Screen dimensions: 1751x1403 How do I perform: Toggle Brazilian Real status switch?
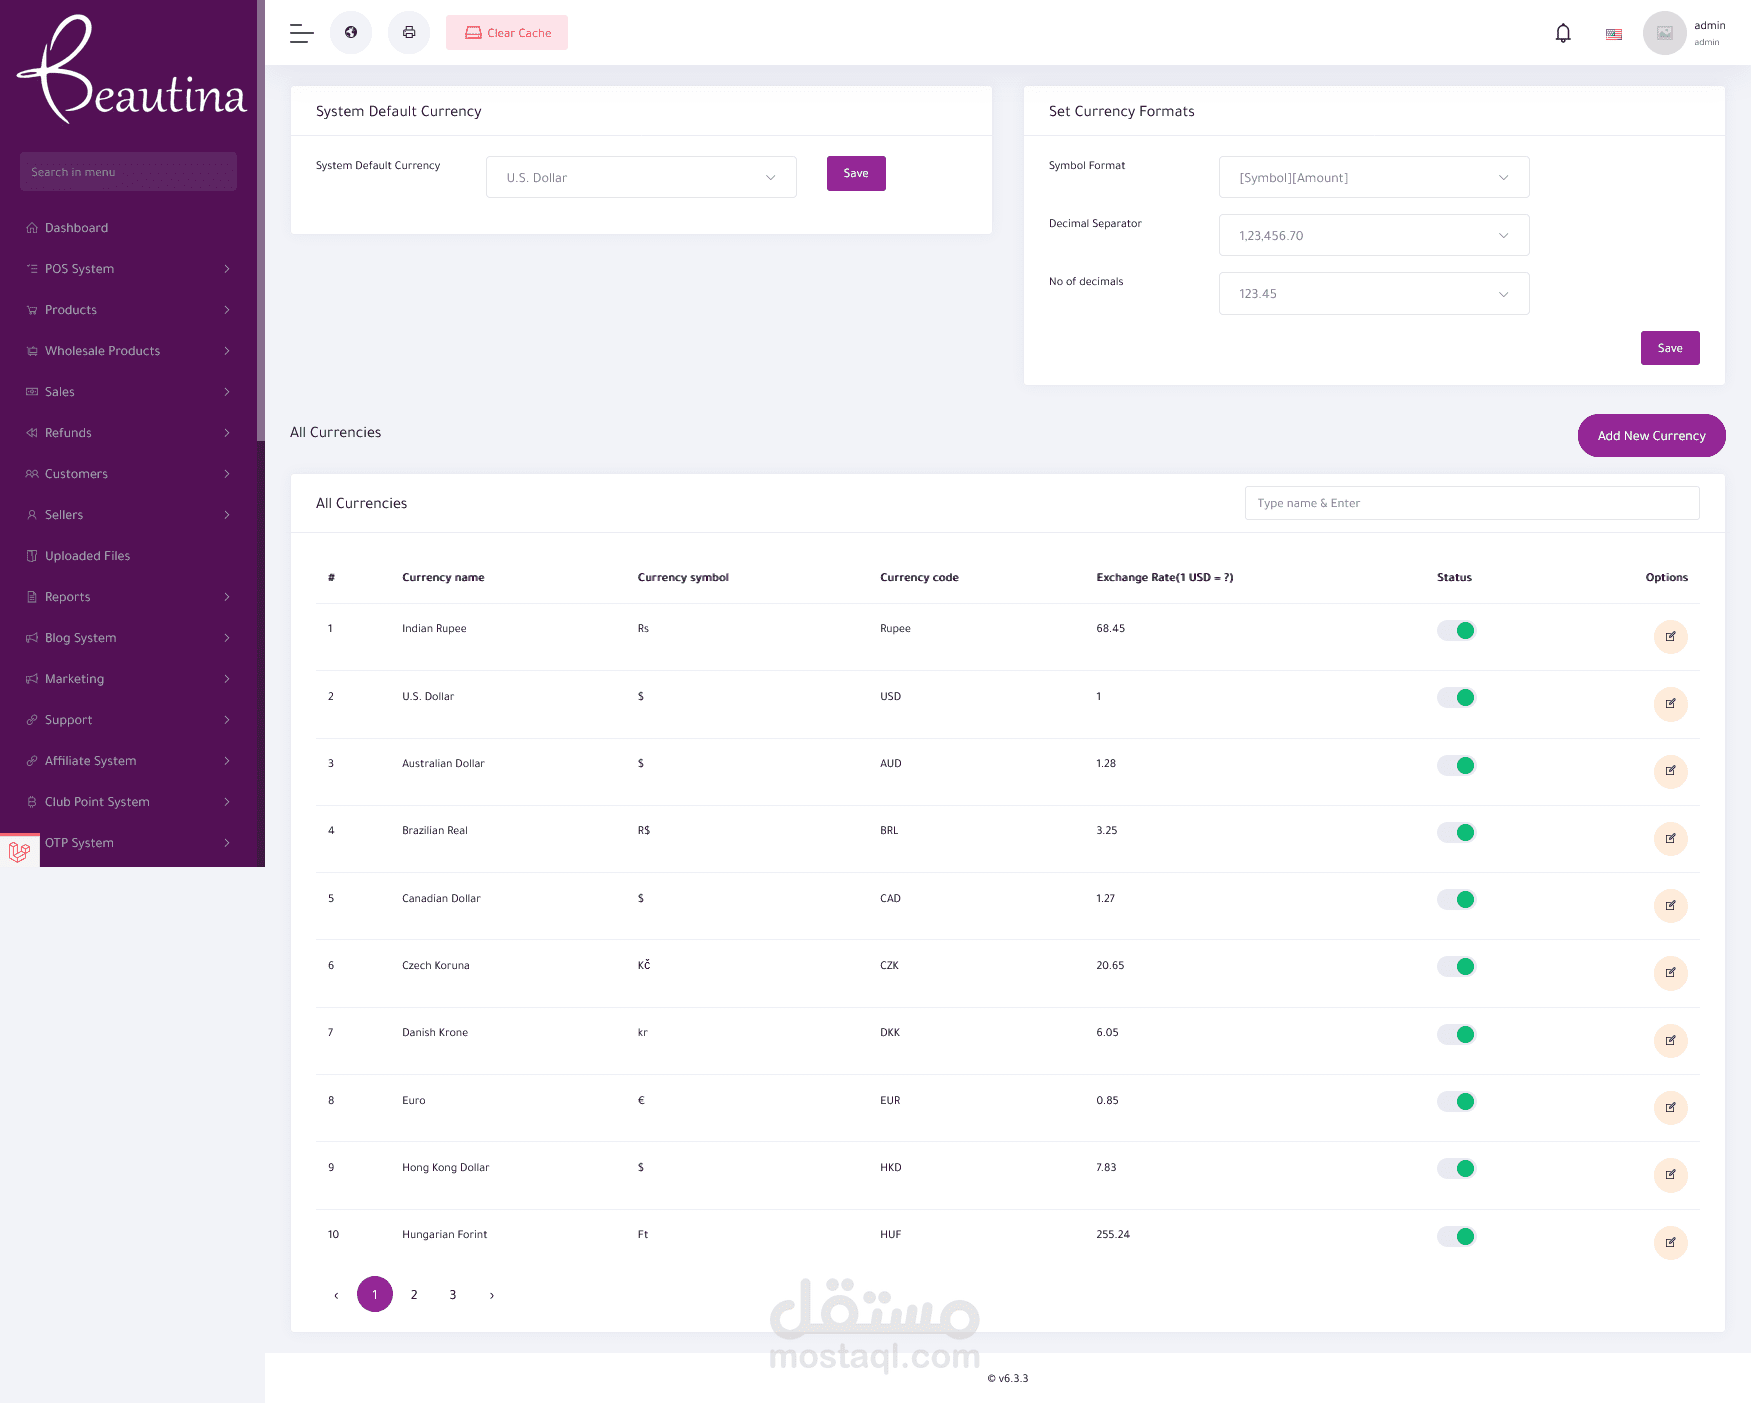click(x=1456, y=832)
